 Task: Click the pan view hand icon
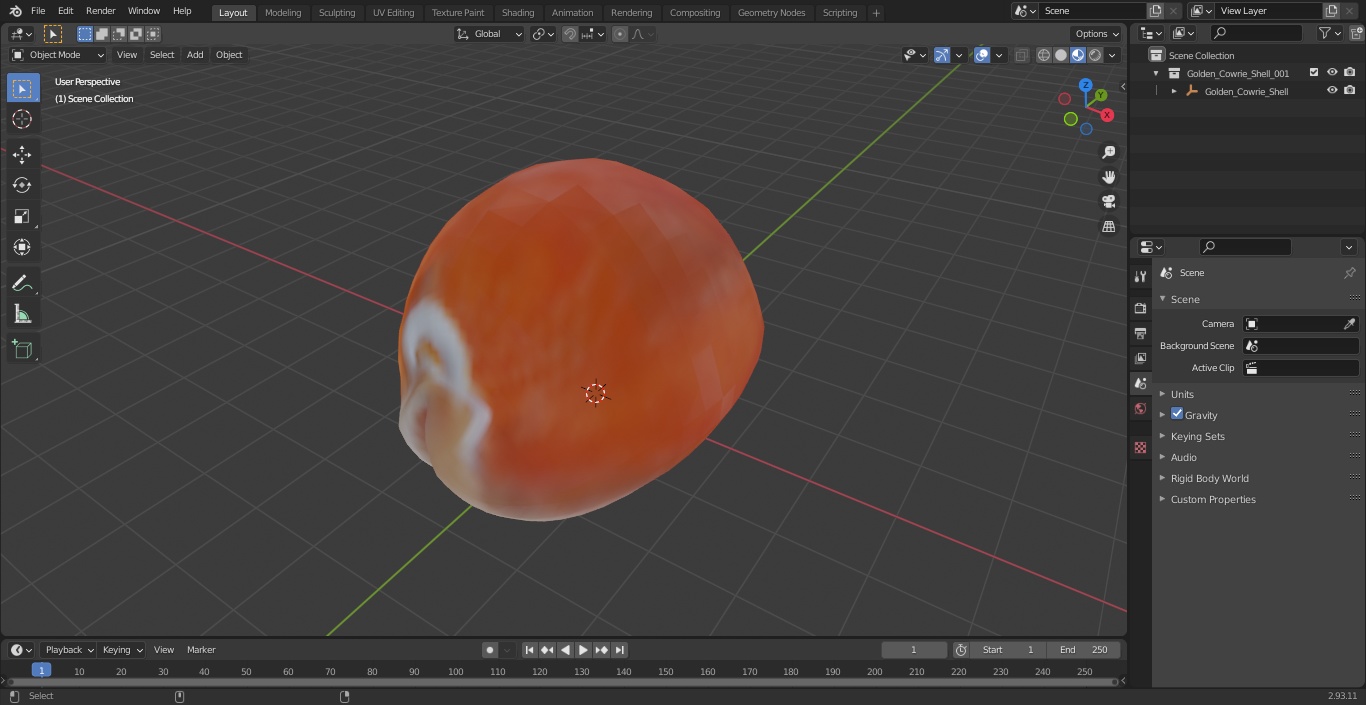[x=1108, y=177]
